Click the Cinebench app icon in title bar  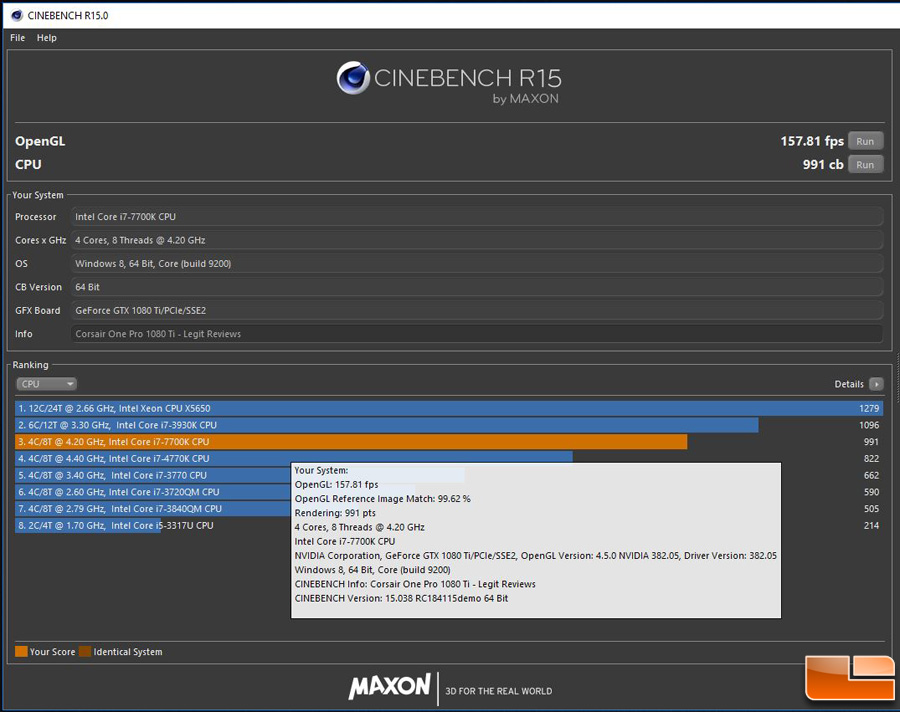17,16
